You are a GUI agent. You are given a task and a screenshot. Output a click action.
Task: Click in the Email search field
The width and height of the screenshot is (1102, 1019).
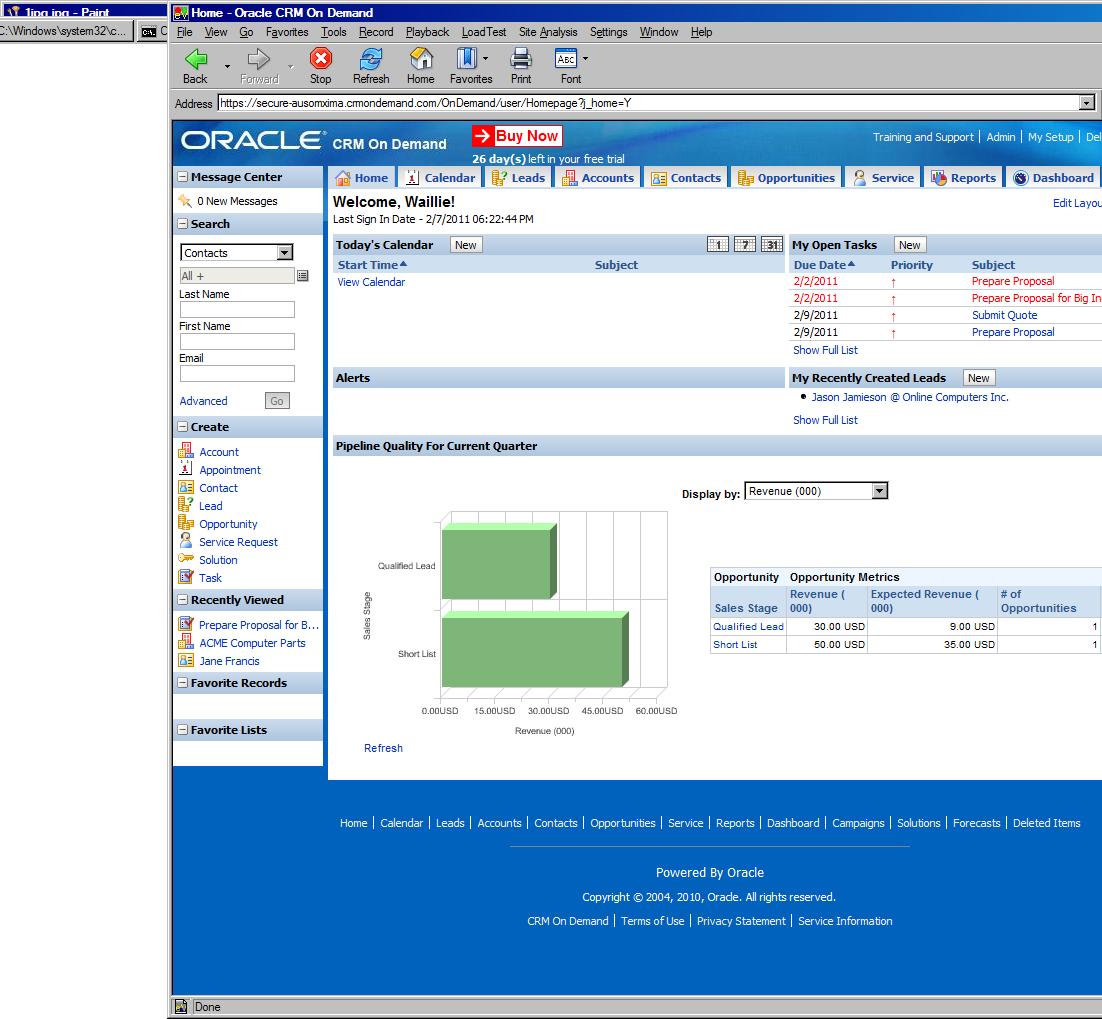[237, 373]
